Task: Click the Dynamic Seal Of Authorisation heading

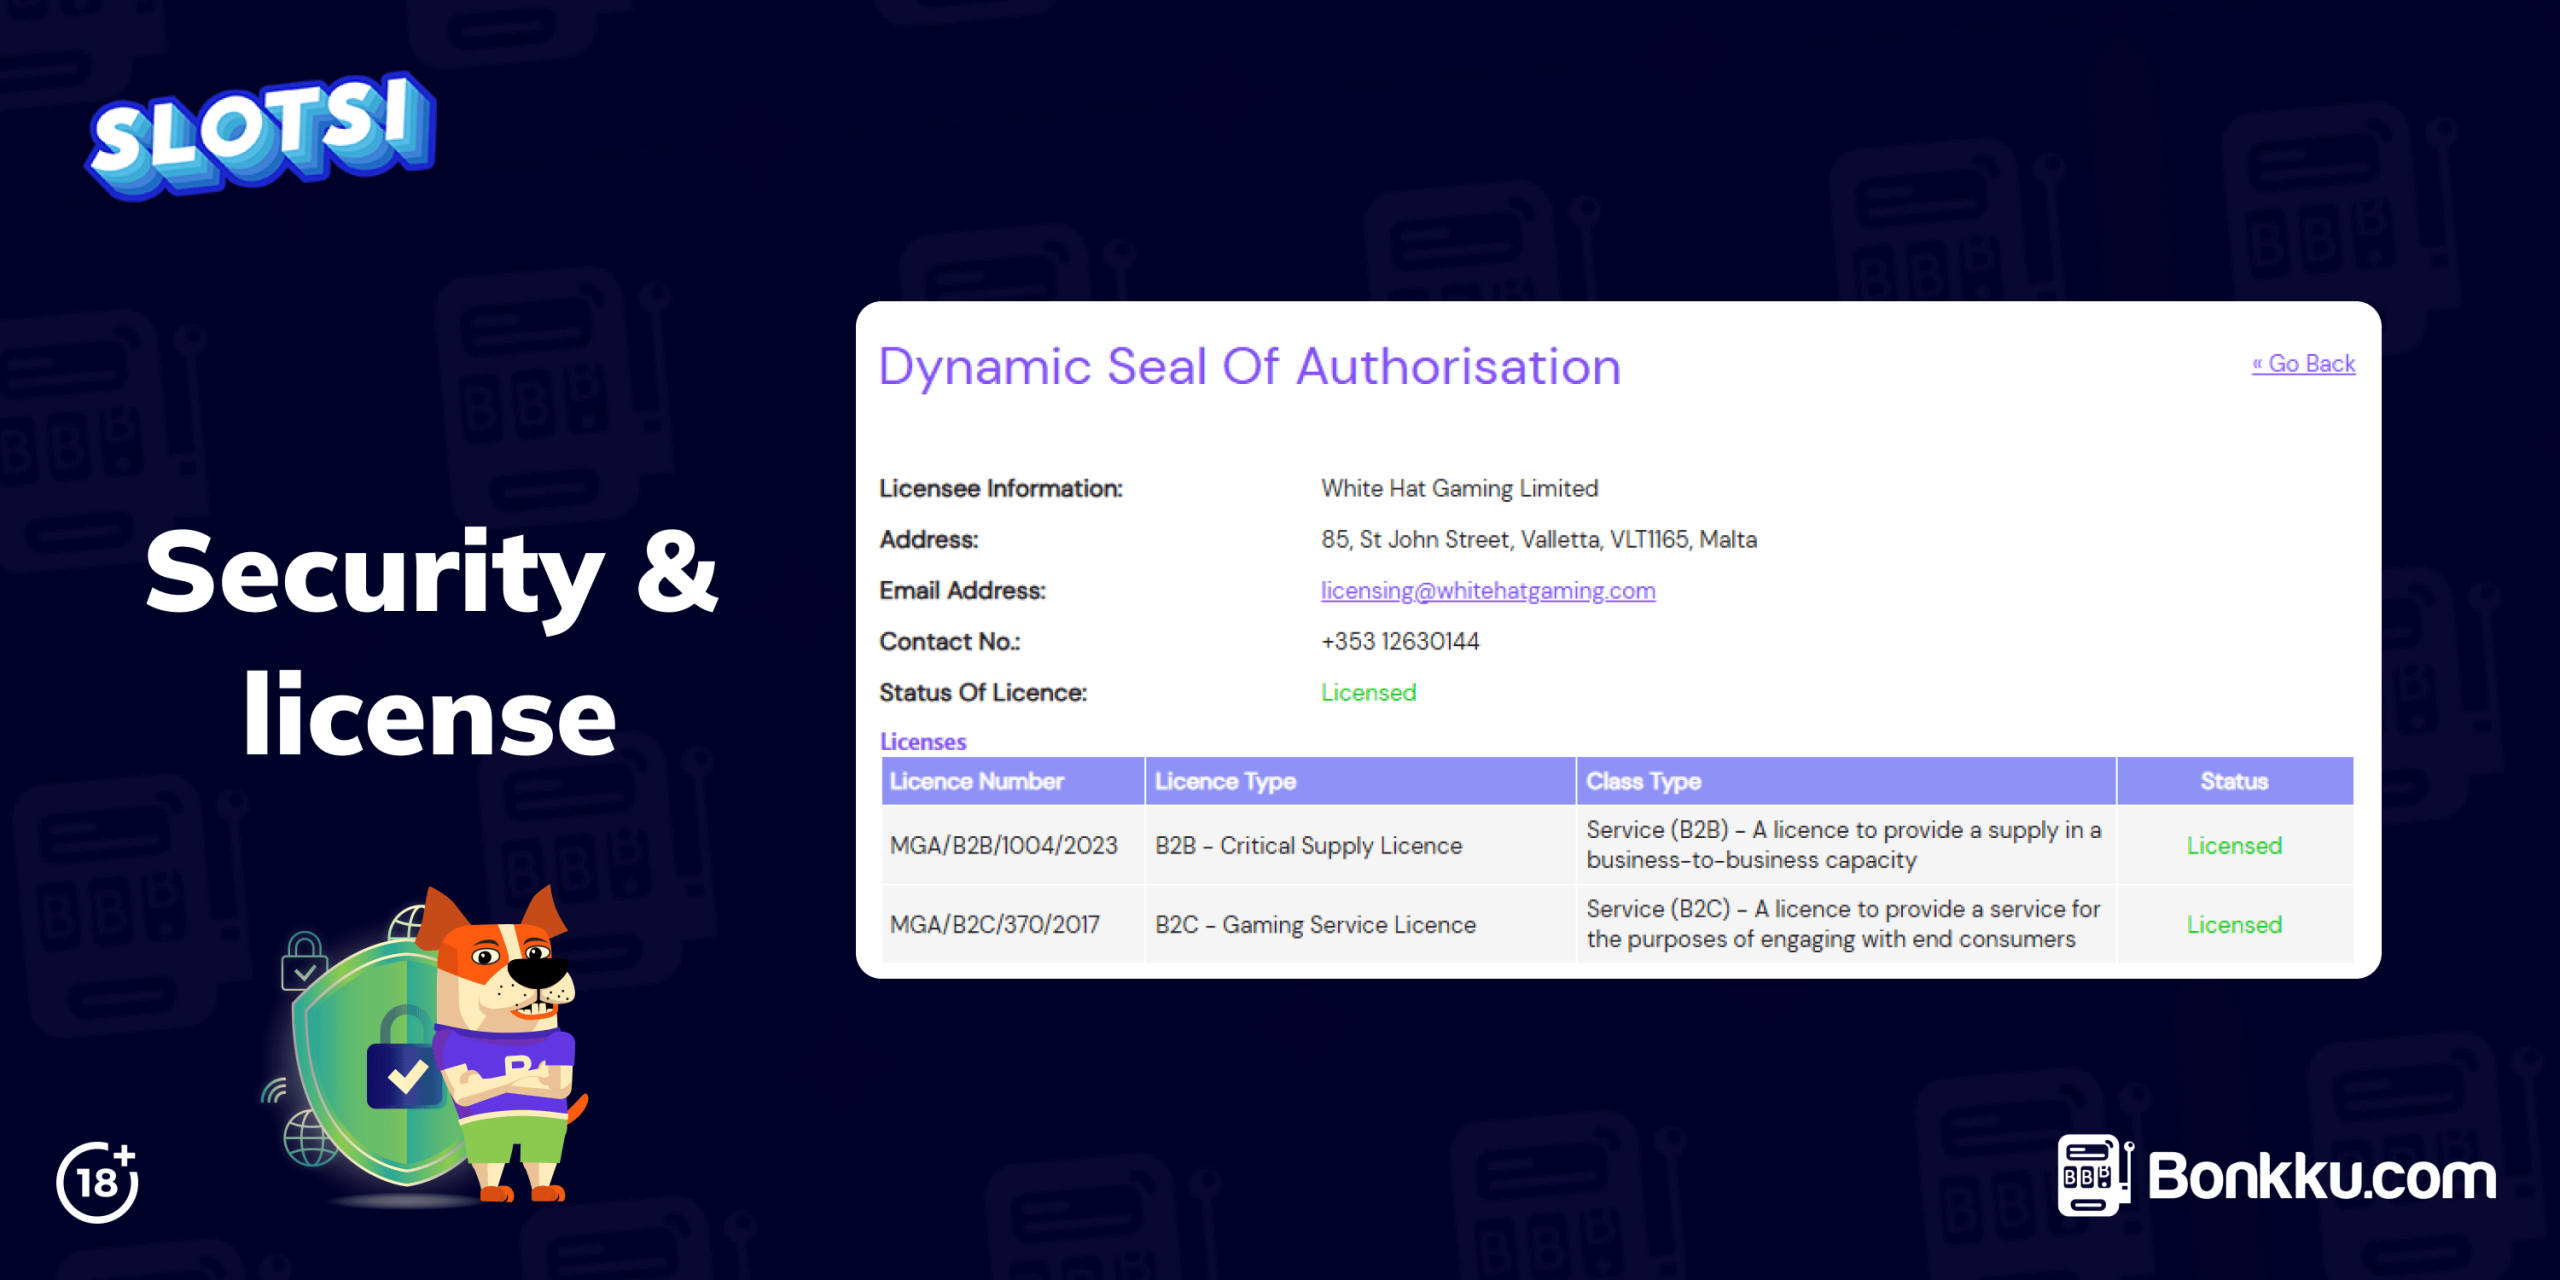Action: (x=1249, y=367)
